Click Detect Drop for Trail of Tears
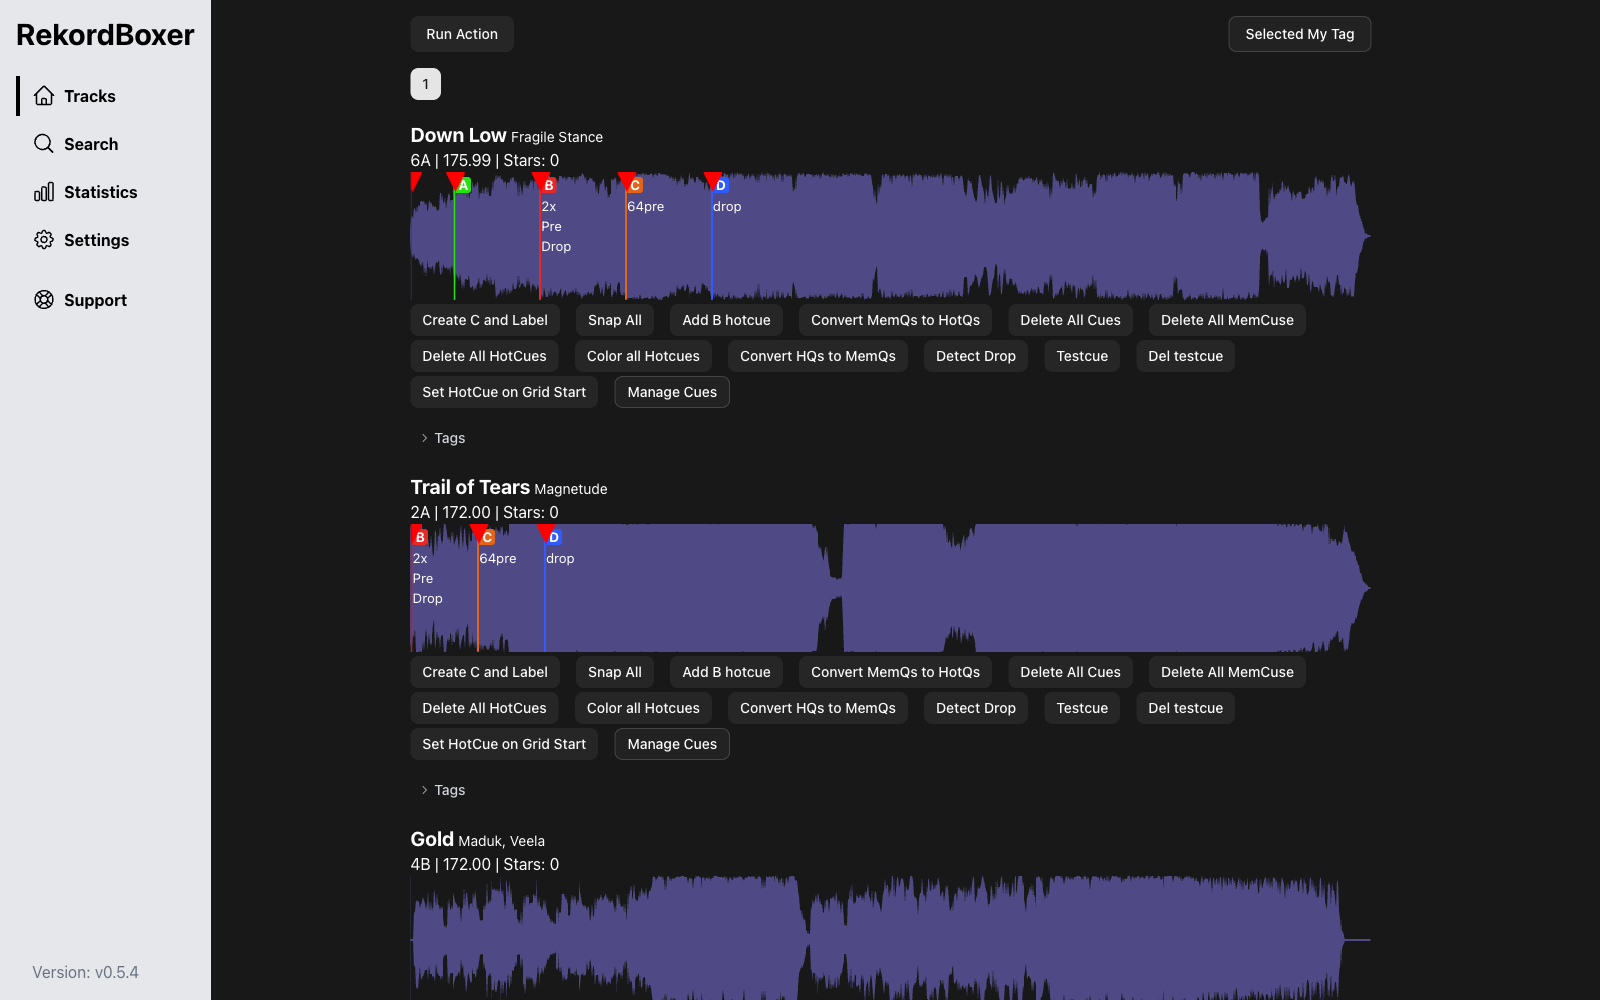 pos(976,708)
